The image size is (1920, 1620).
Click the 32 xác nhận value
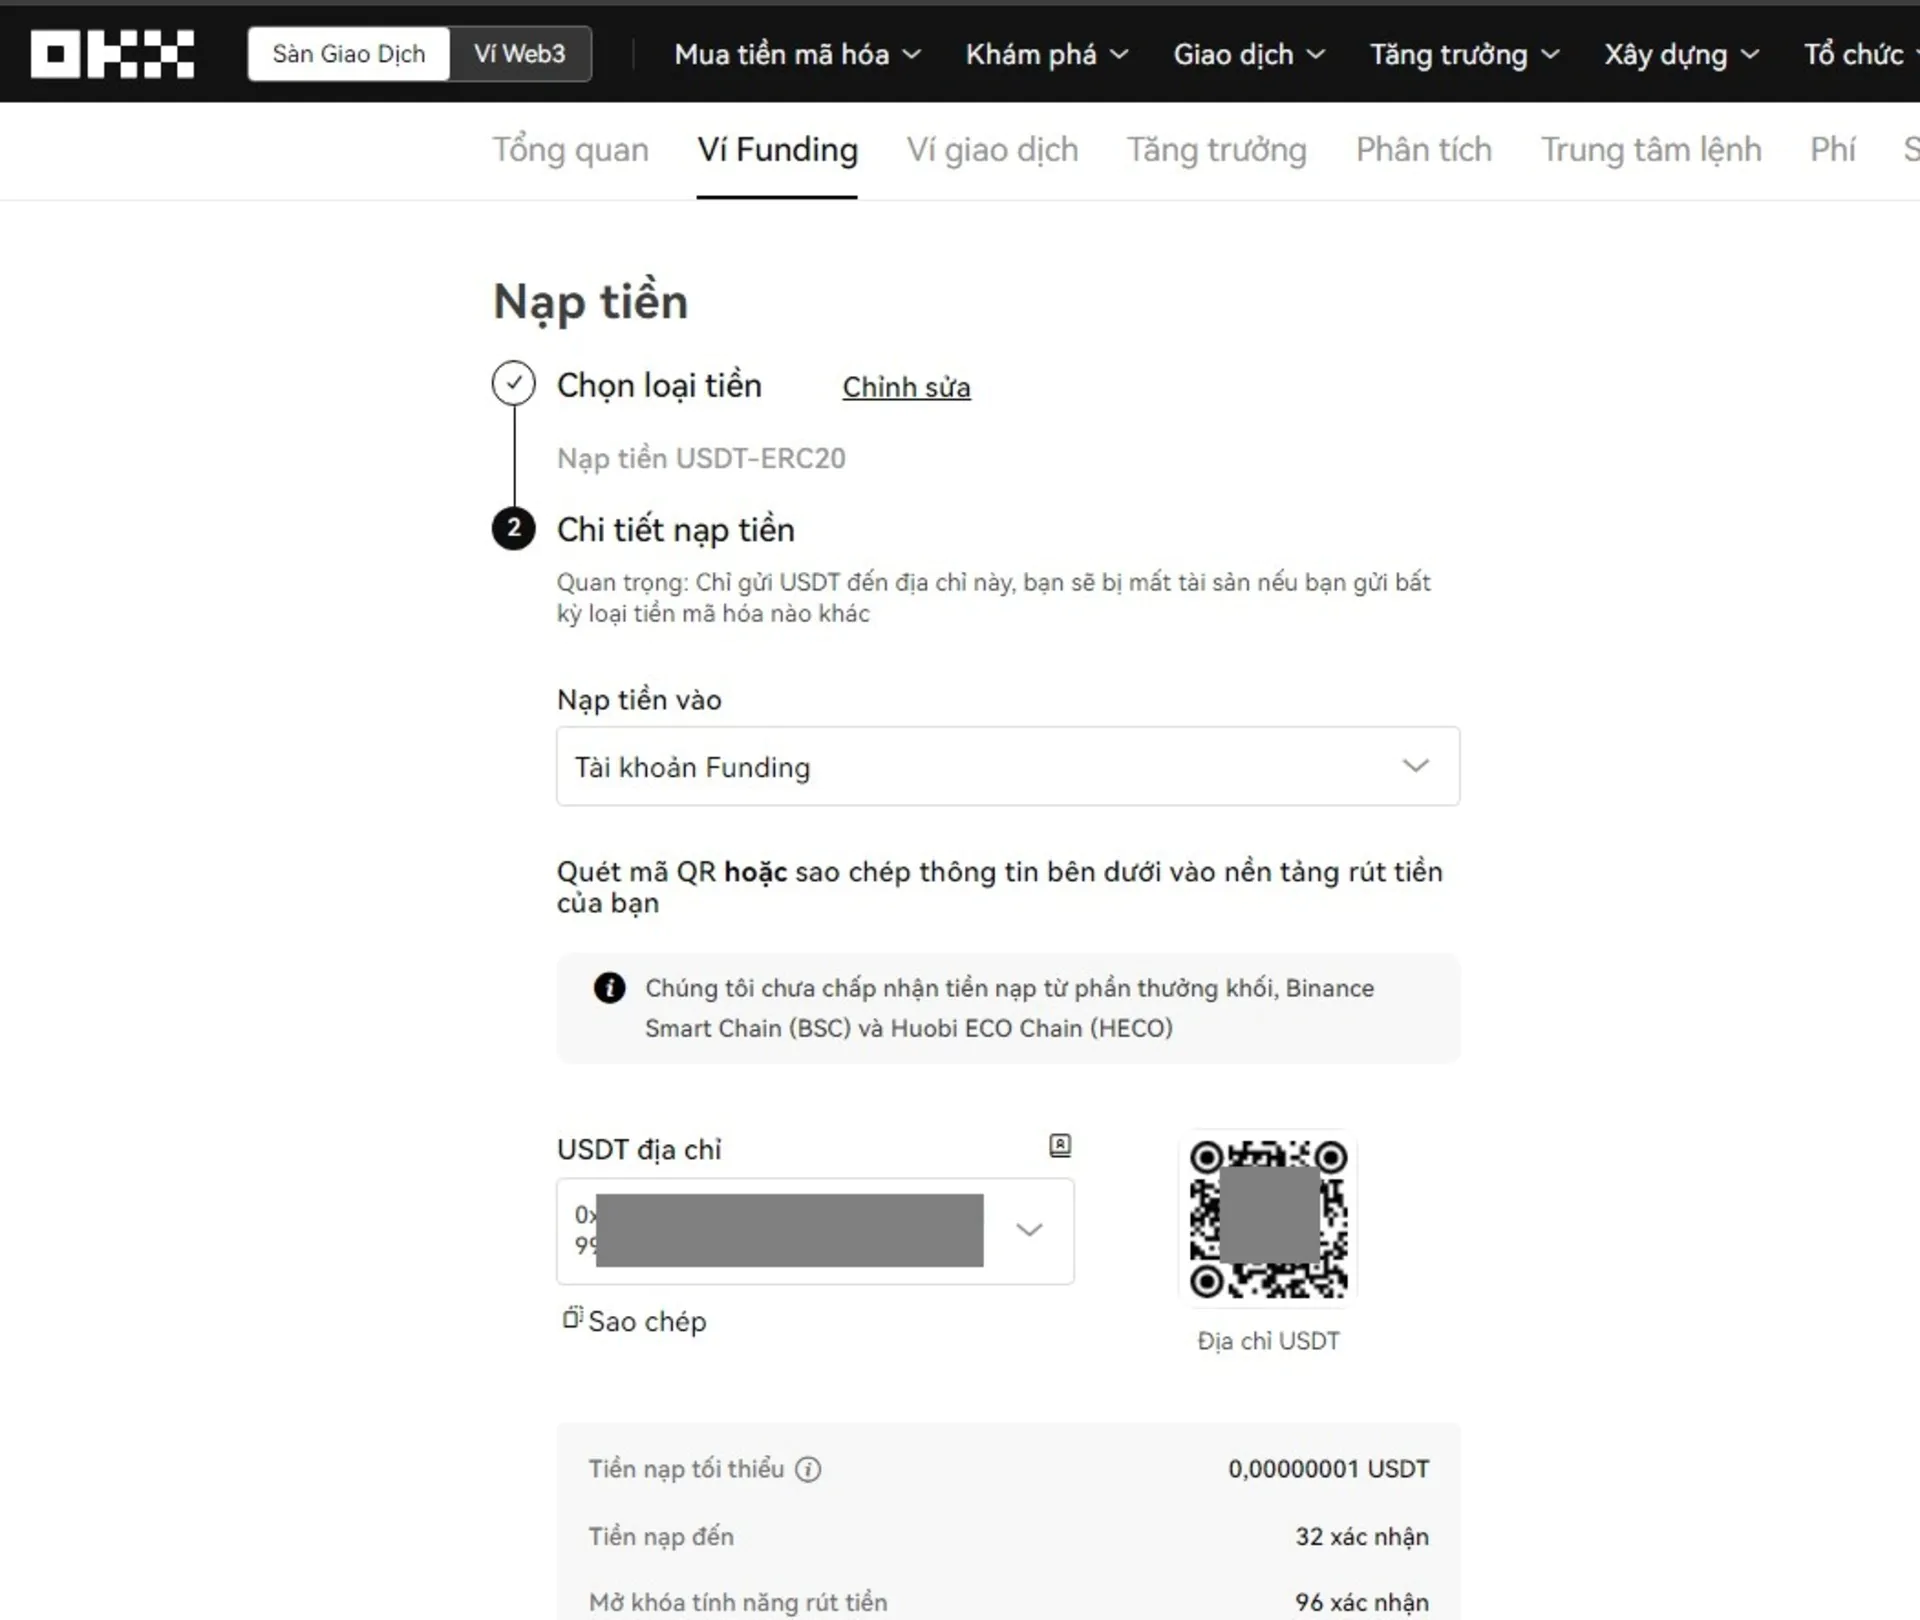tap(1362, 1537)
